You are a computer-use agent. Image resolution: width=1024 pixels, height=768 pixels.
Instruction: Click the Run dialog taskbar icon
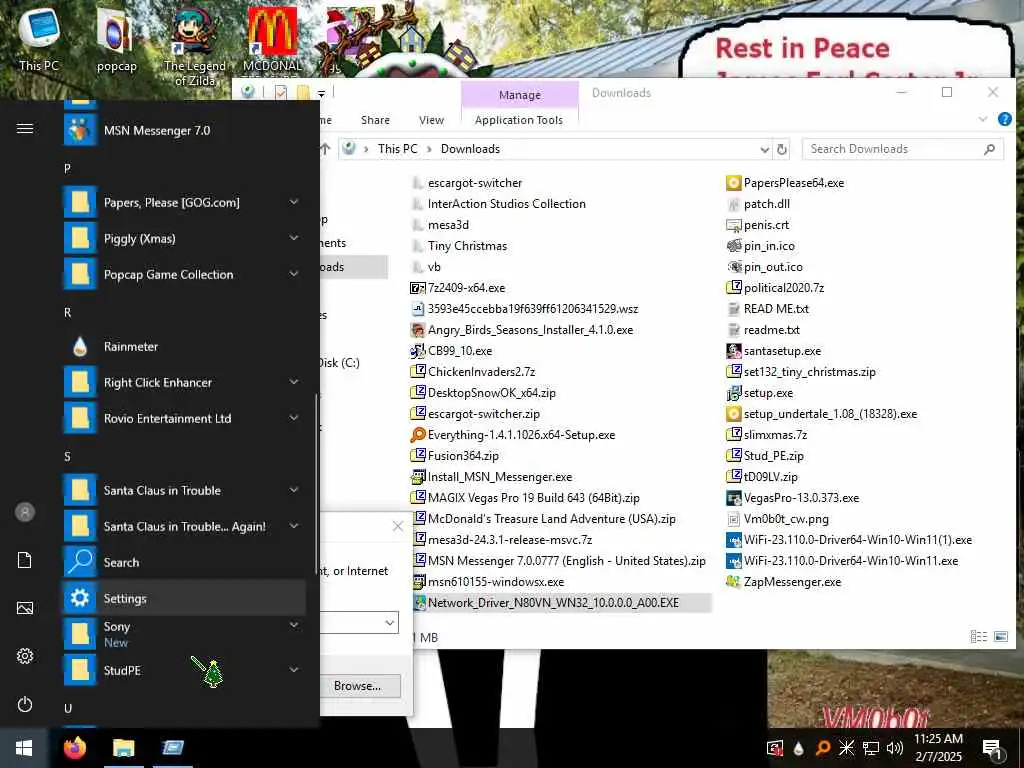(172, 748)
